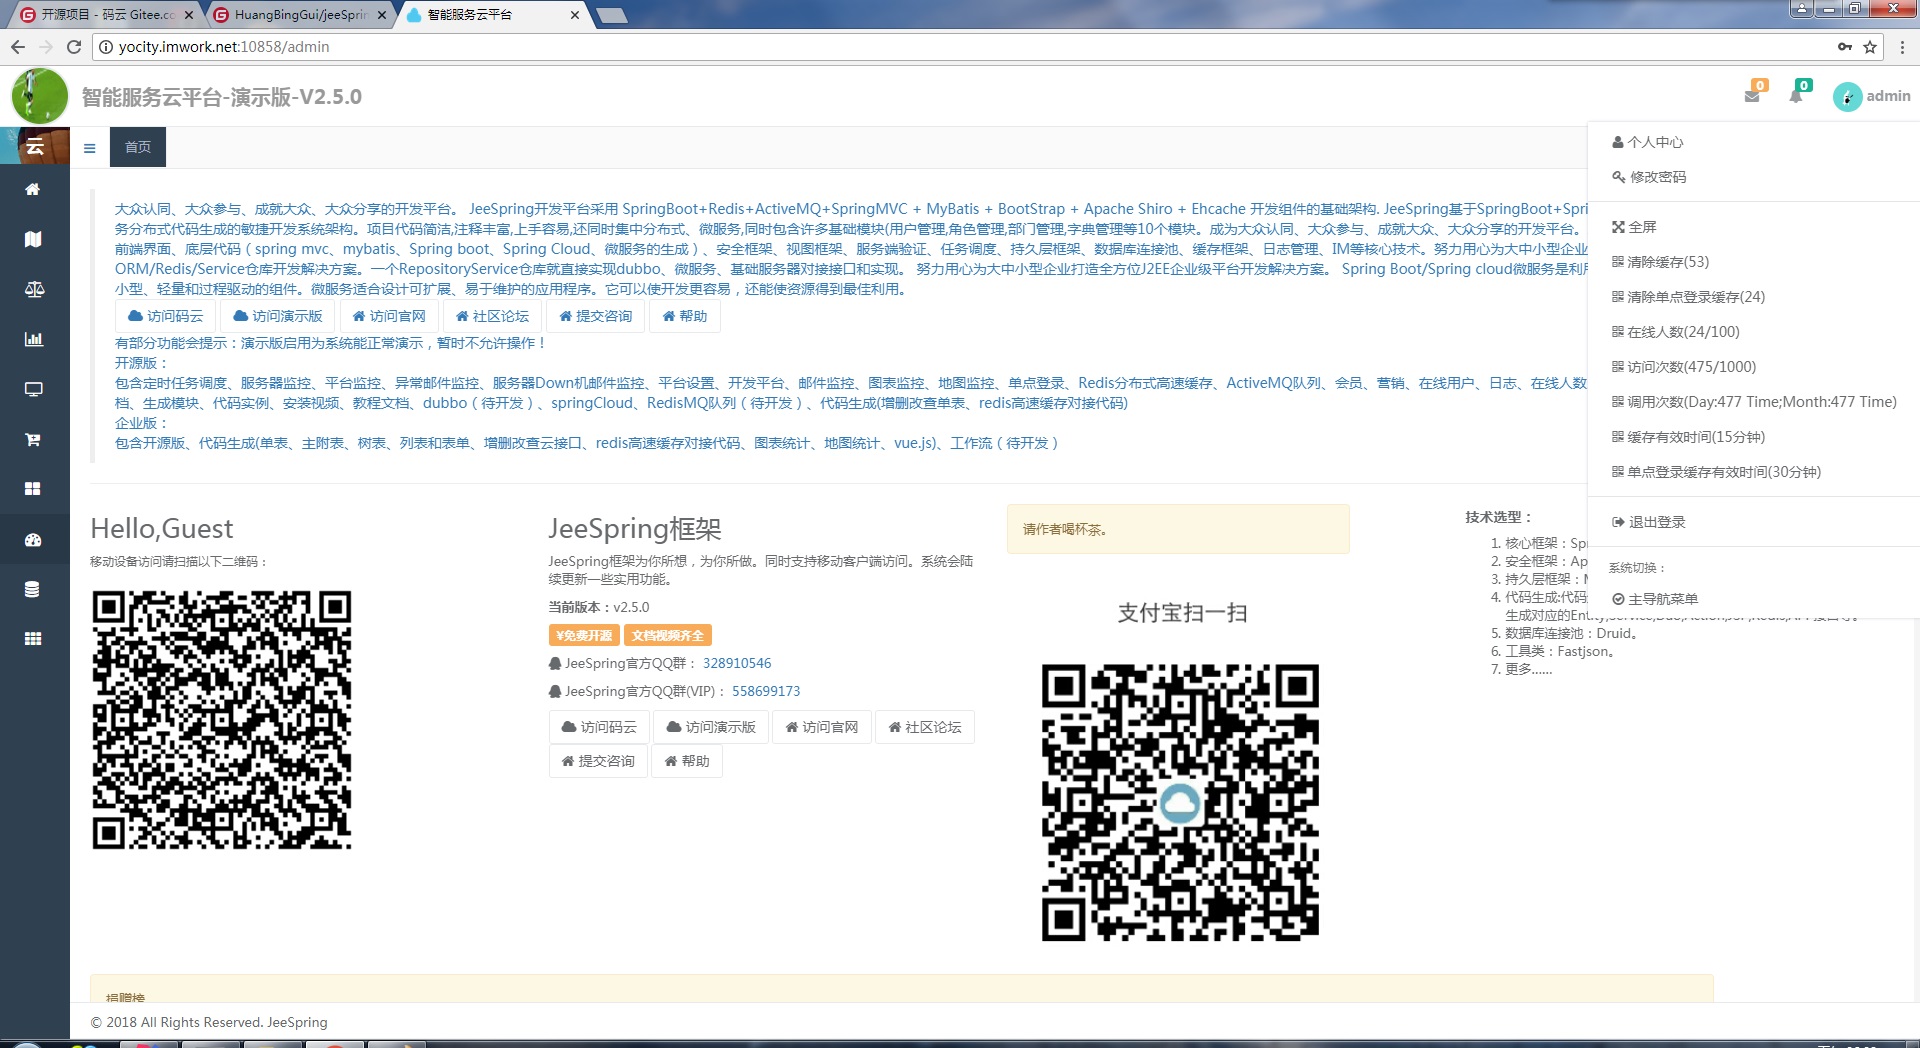Click 访问官网 under JeeSpring框架
1920x1048 pixels.
822,727
